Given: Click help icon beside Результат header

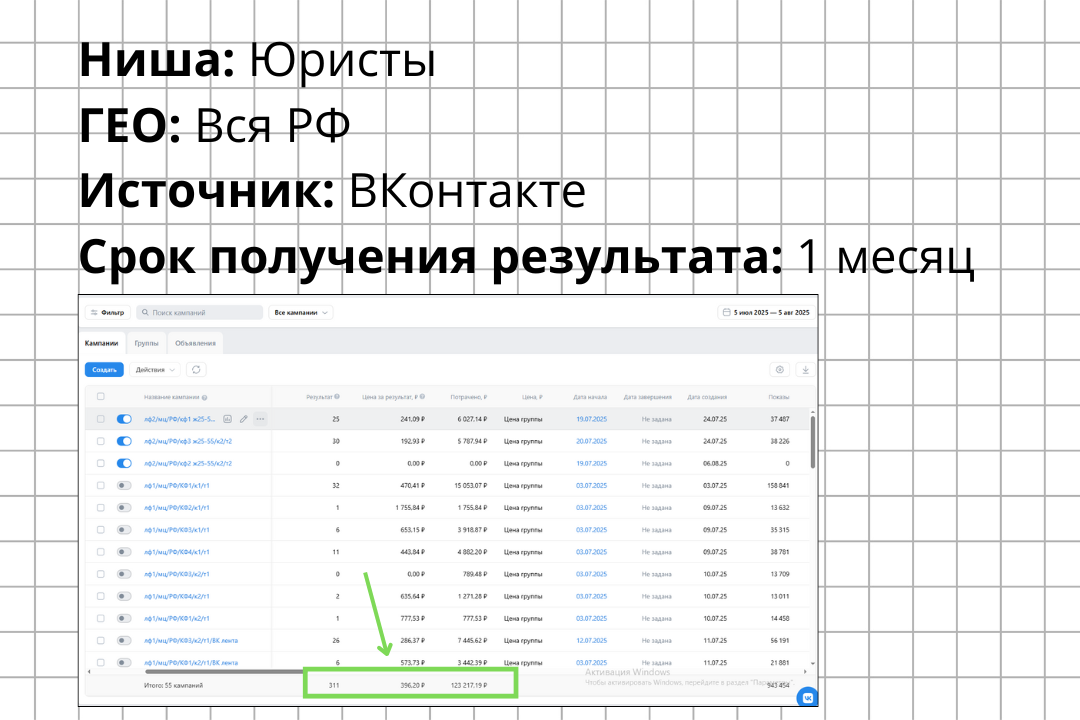Looking at the screenshot, I should pos(338,397).
